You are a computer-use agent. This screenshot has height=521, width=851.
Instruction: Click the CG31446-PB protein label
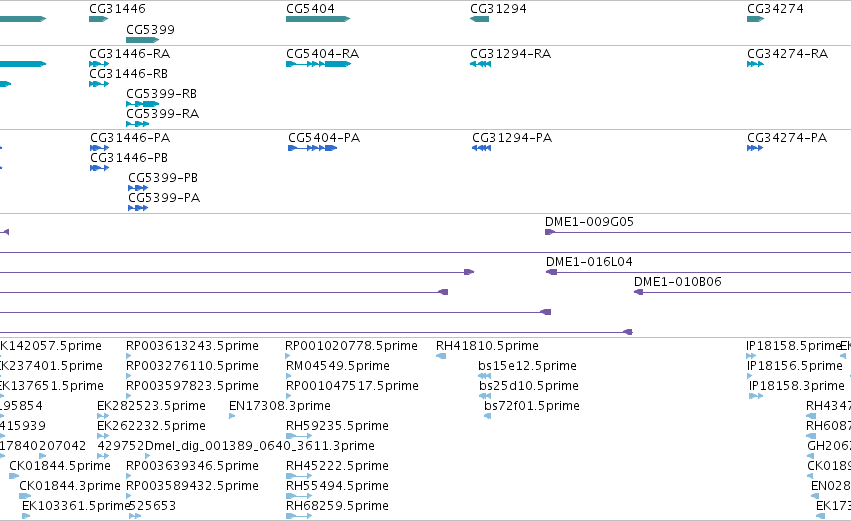pyautogui.click(x=129, y=158)
